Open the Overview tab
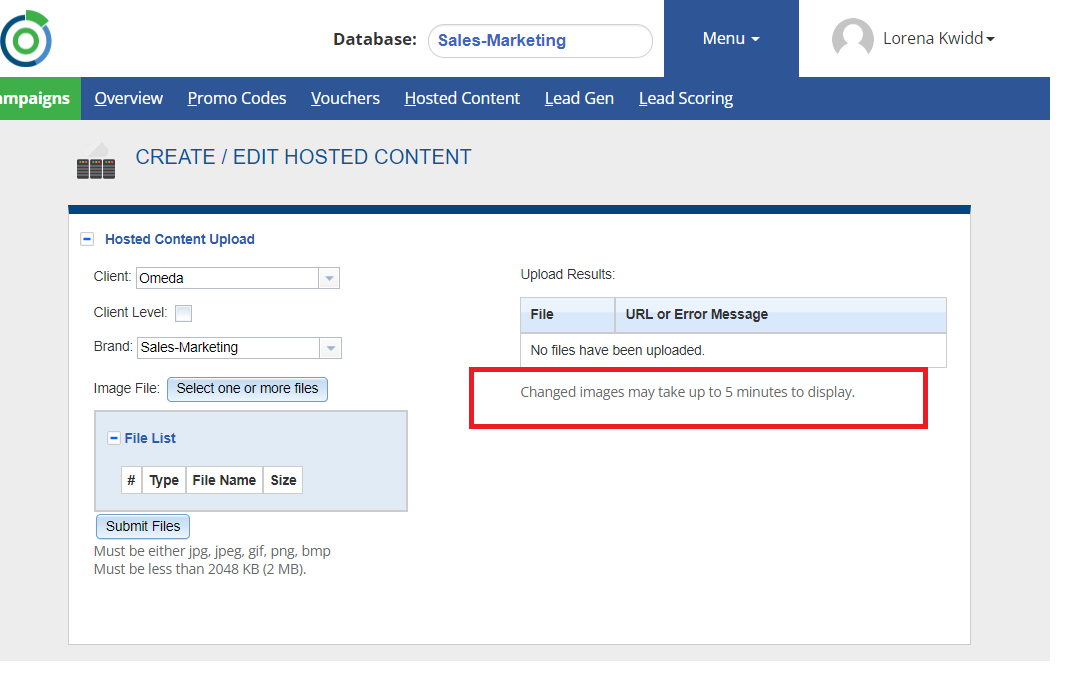The height and width of the screenshot is (688, 1072). click(128, 98)
